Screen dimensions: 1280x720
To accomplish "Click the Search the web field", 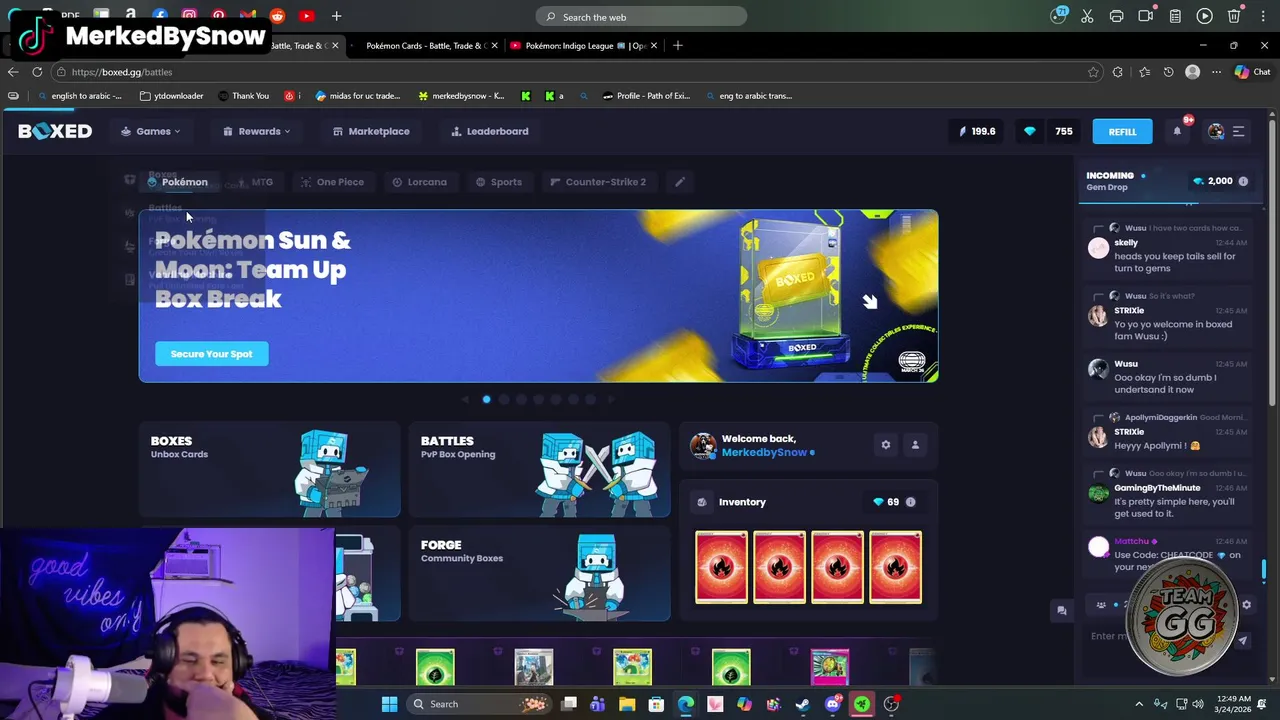I will (641, 17).
